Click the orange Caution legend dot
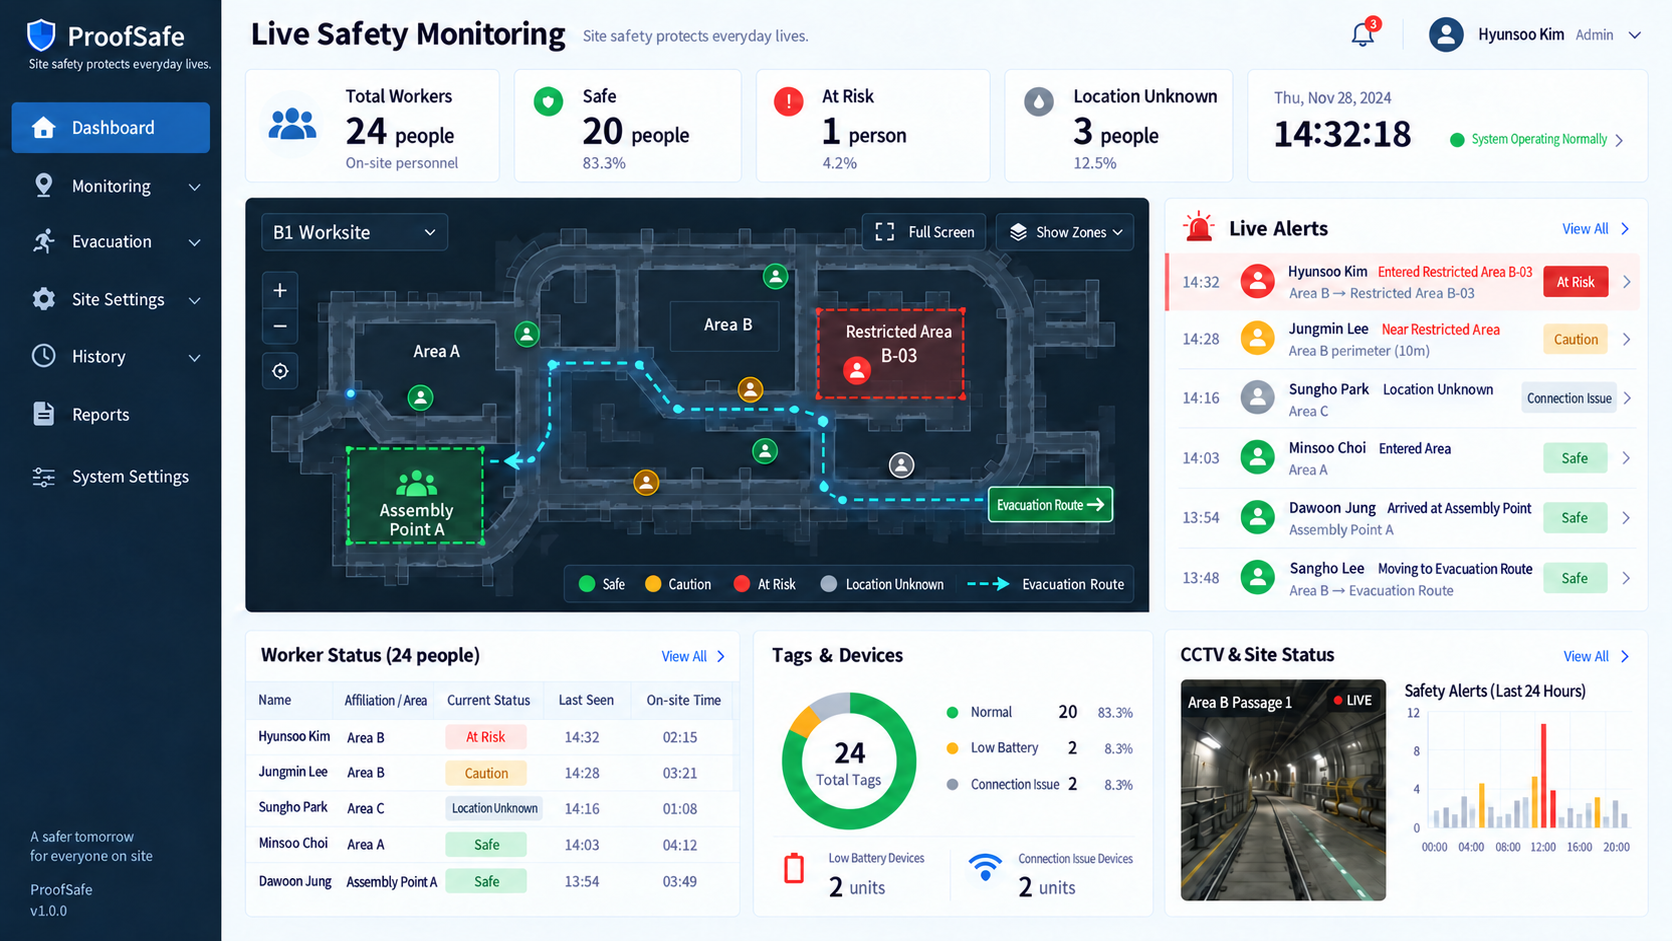This screenshot has width=1672, height=941. tap(653, 584)
